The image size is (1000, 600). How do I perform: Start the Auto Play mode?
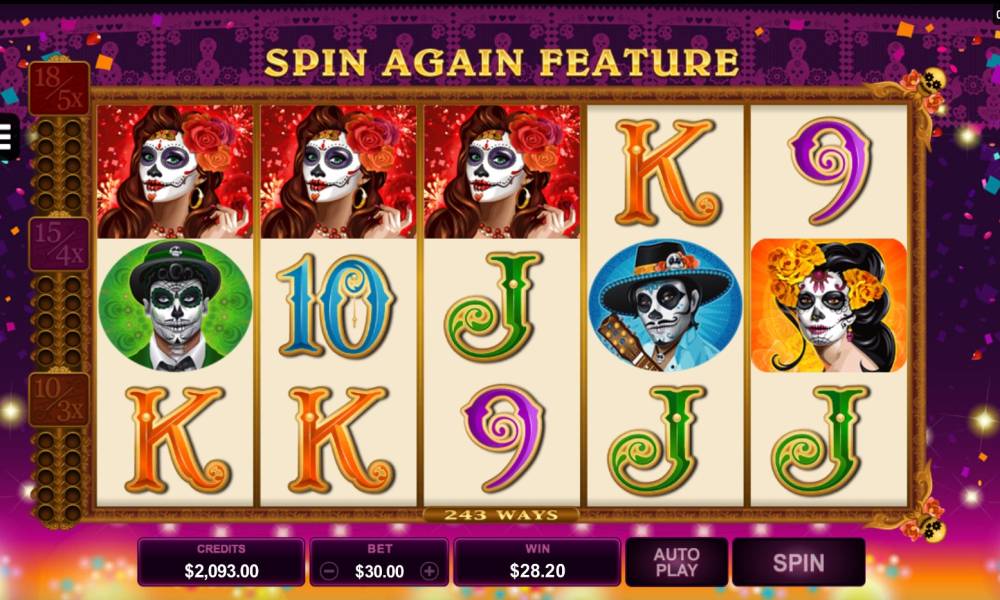click(677, 562)
